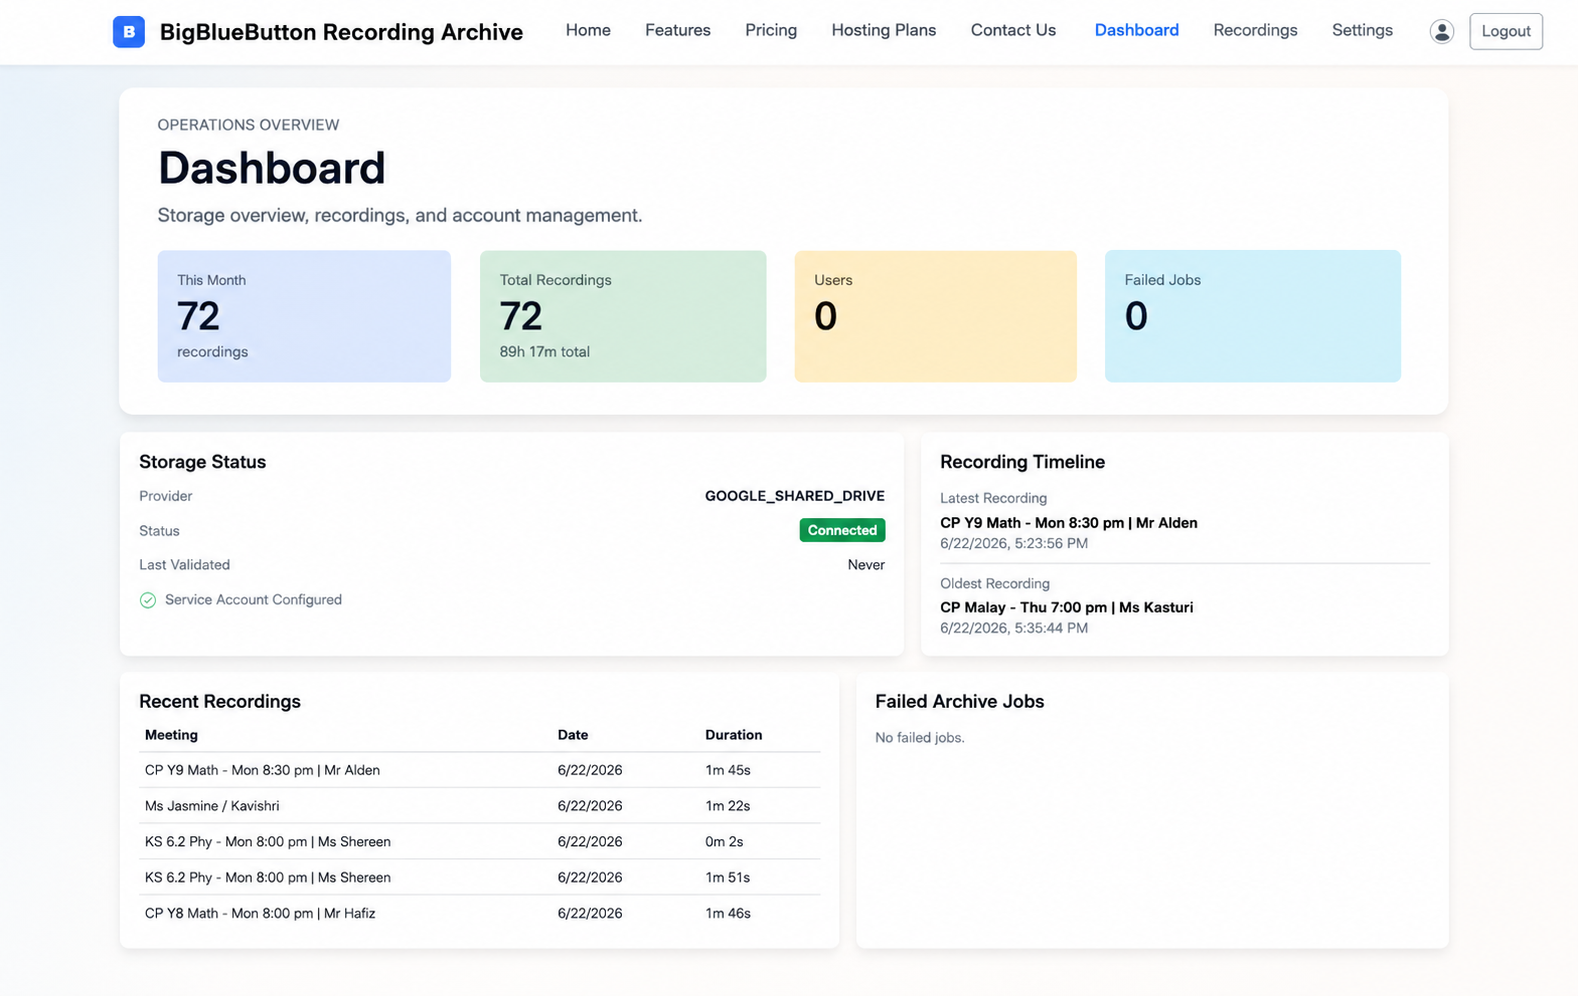Click the 'No failed jobs.' message

click(x=919, y=738)
